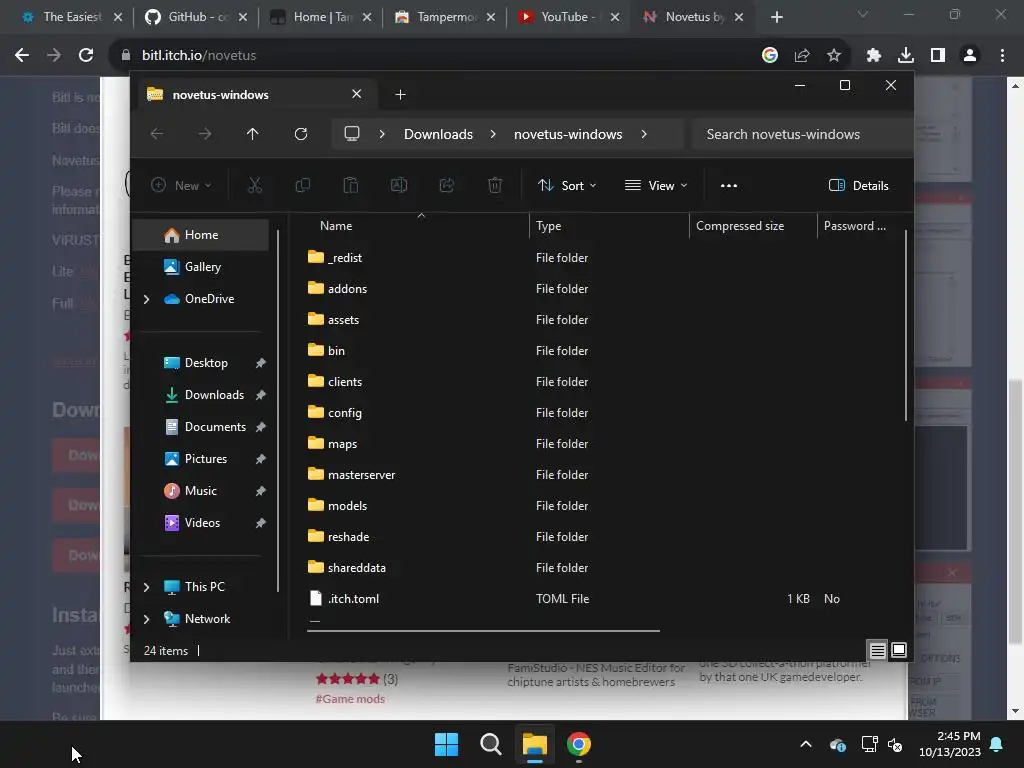Toggle the Details pane button
This screenshot has width=1024, height=768.
[x=859, y=185]
